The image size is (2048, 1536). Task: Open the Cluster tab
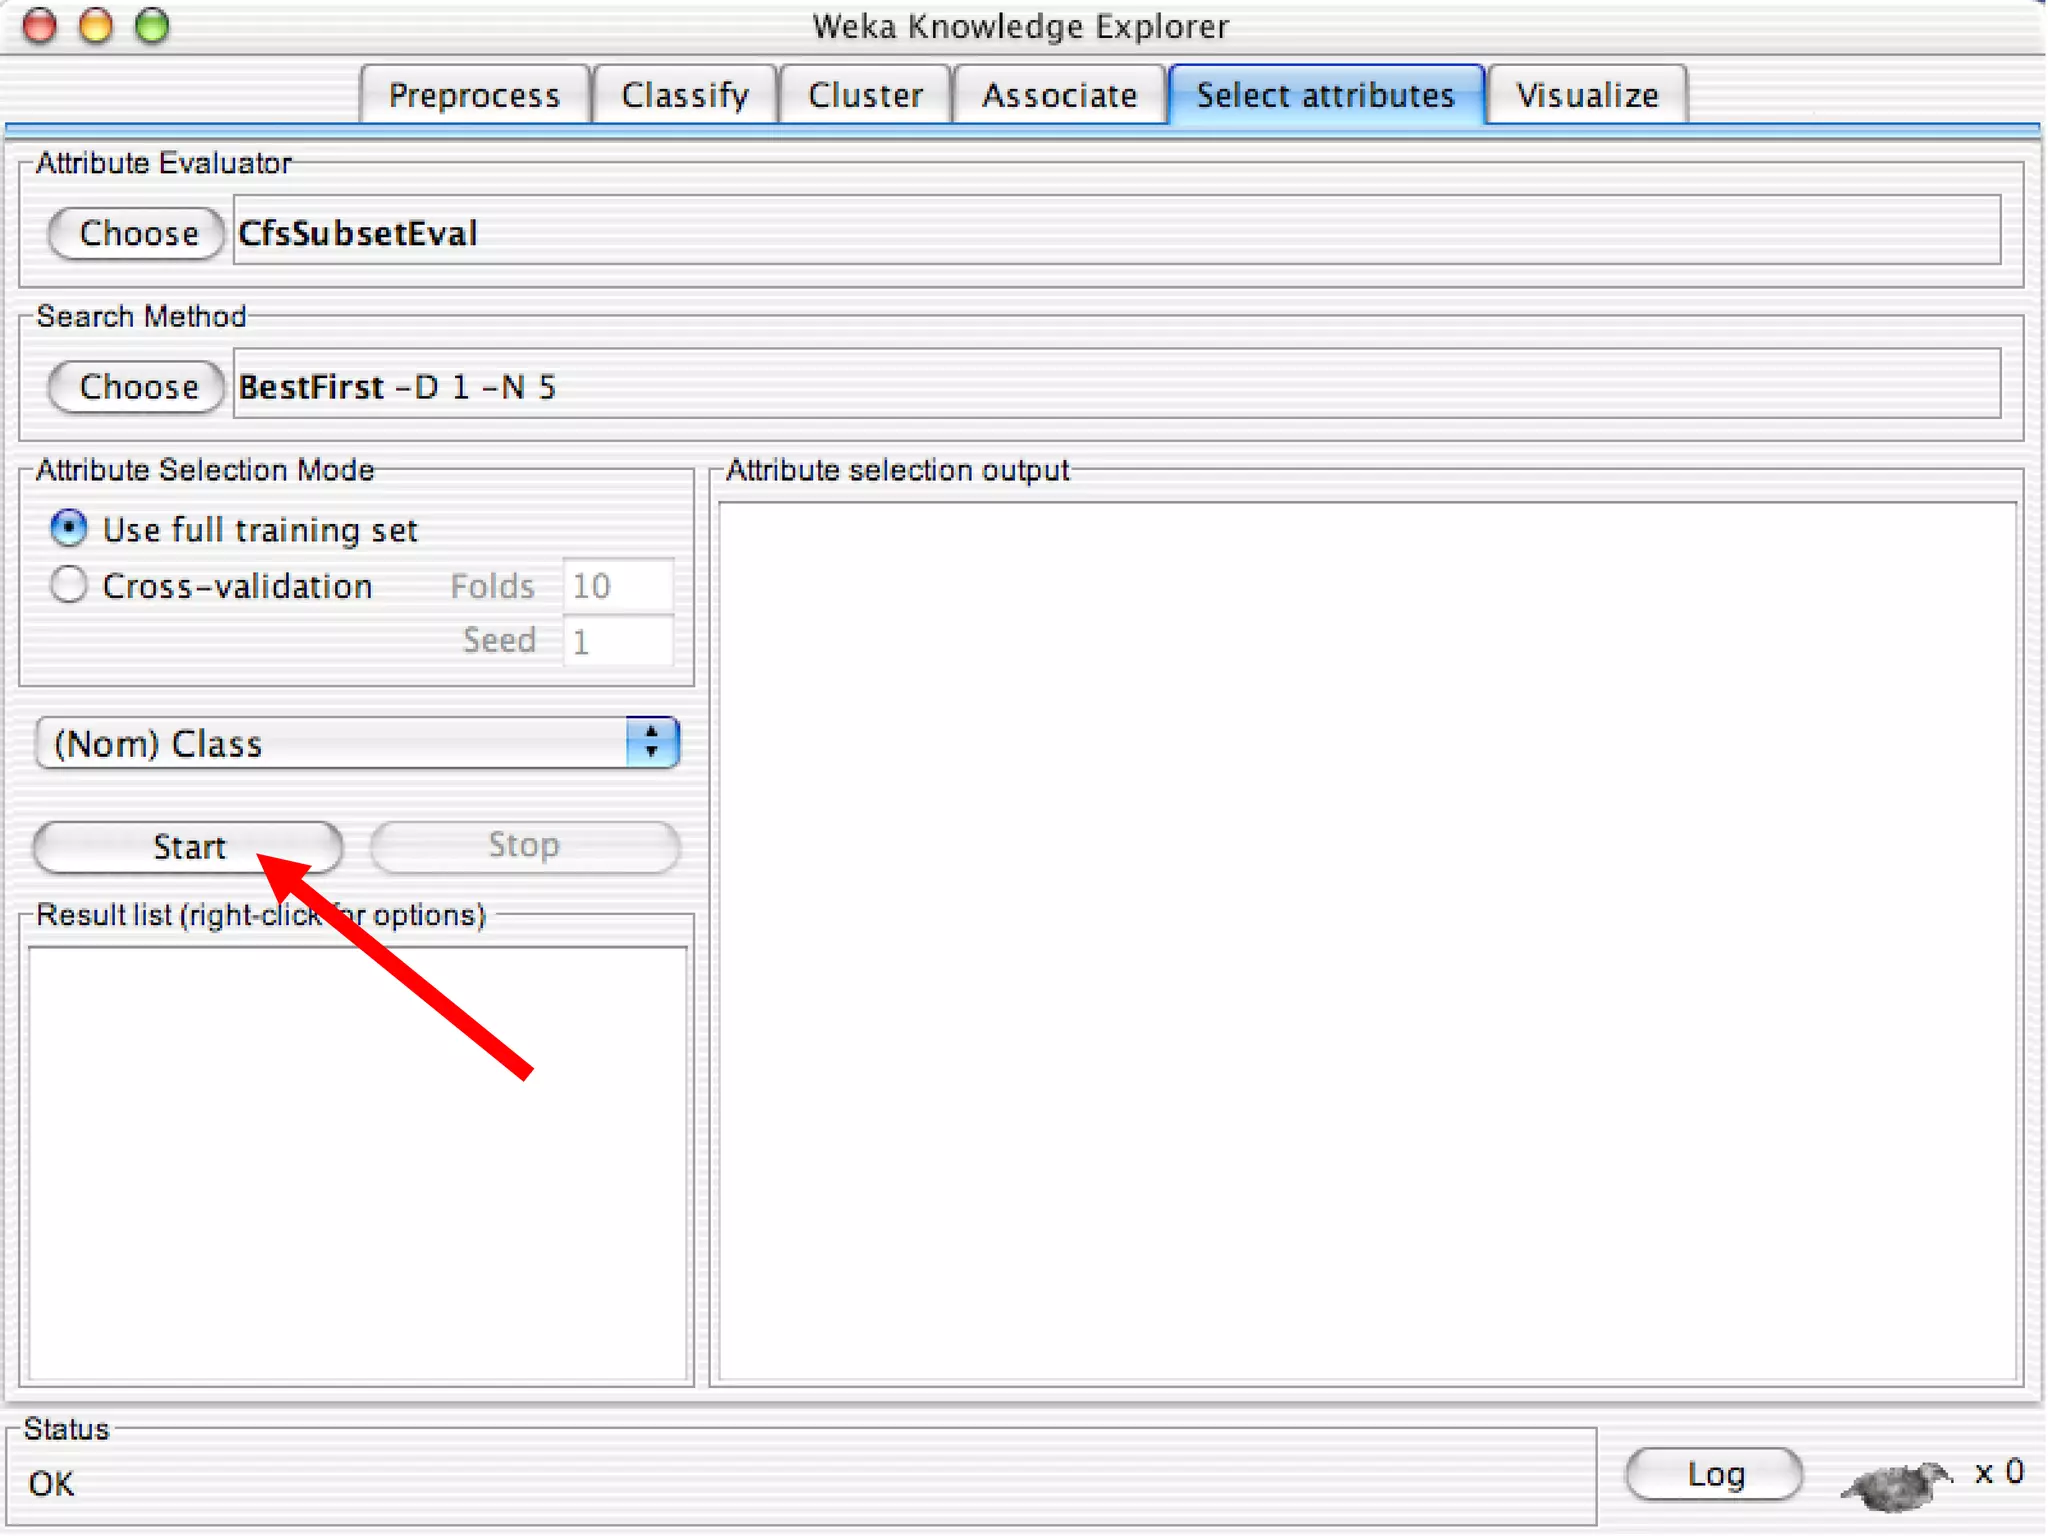(x=865, y=95)
